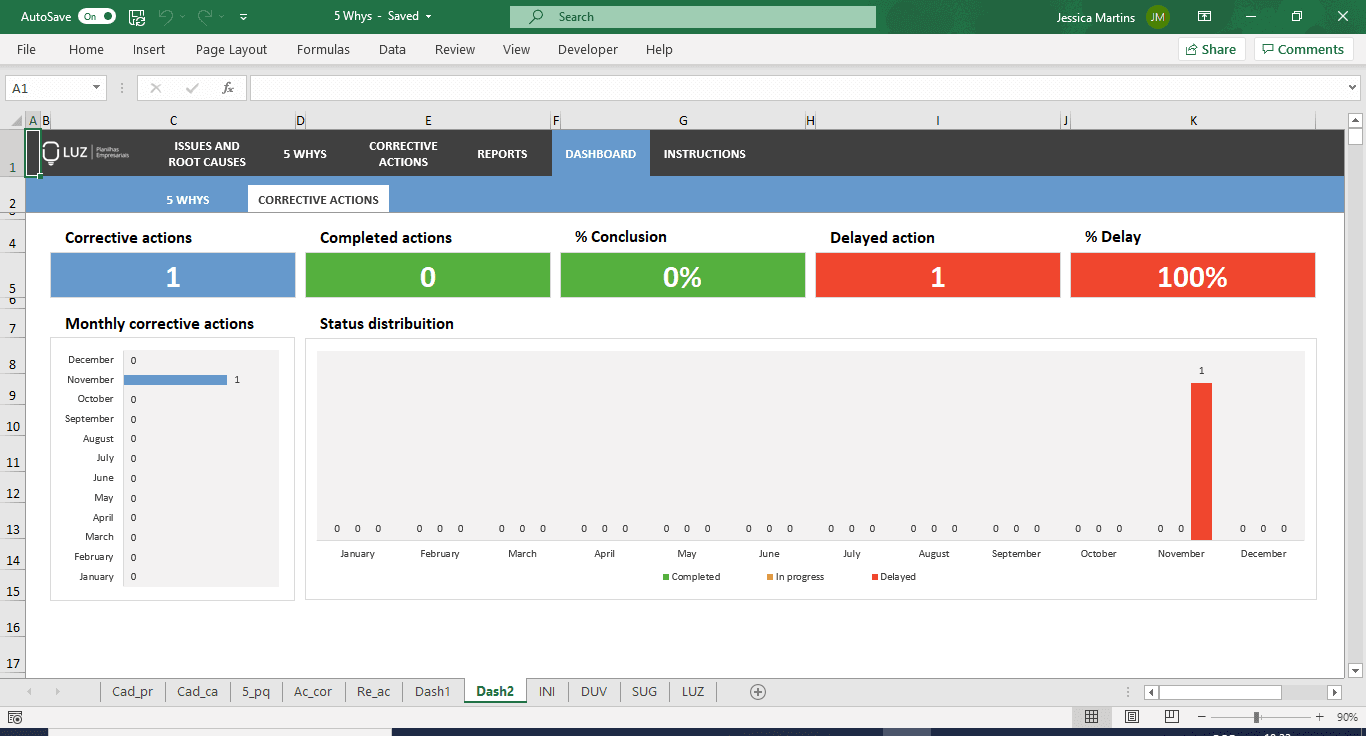The height and width of the screenshot is (736, 1366).
Task: Click the zoom in plus icon
Action: click(x=1319, y=717)
